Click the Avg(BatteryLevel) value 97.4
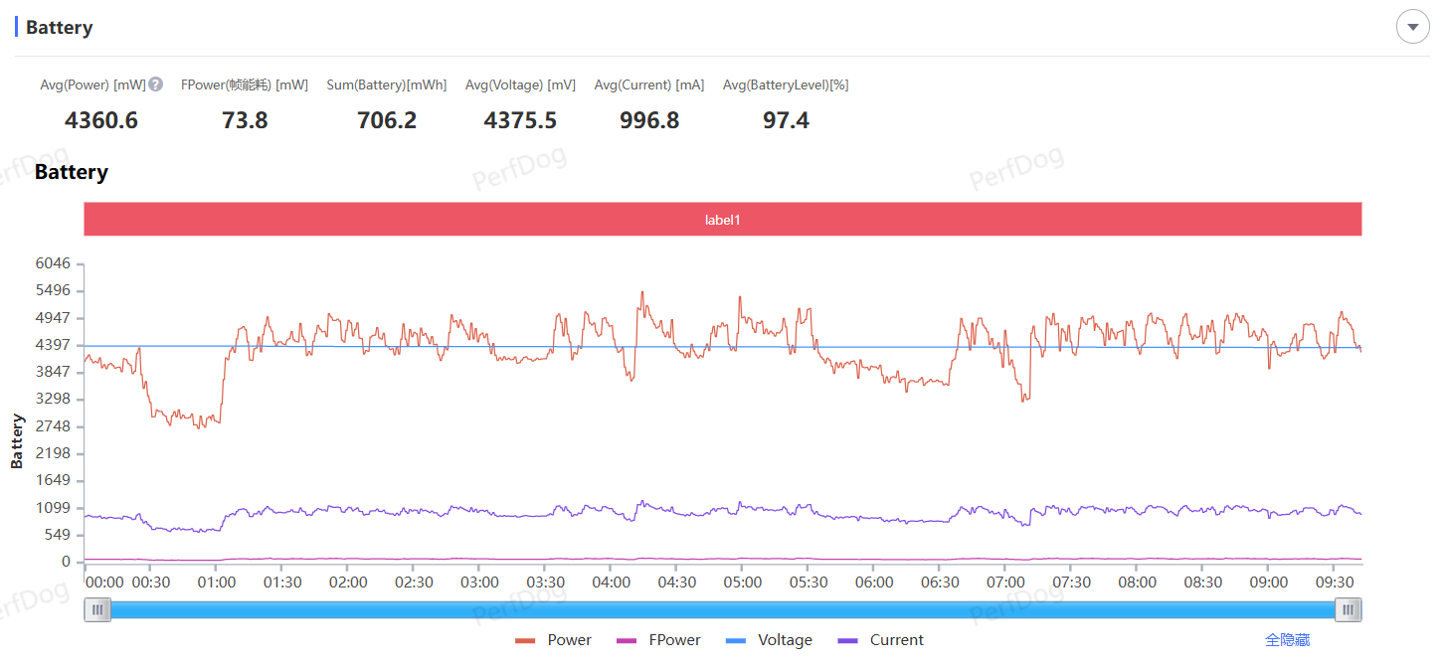Image resolution: width=1440 pixels, height=669 pixels. click(x=785, y=121)
